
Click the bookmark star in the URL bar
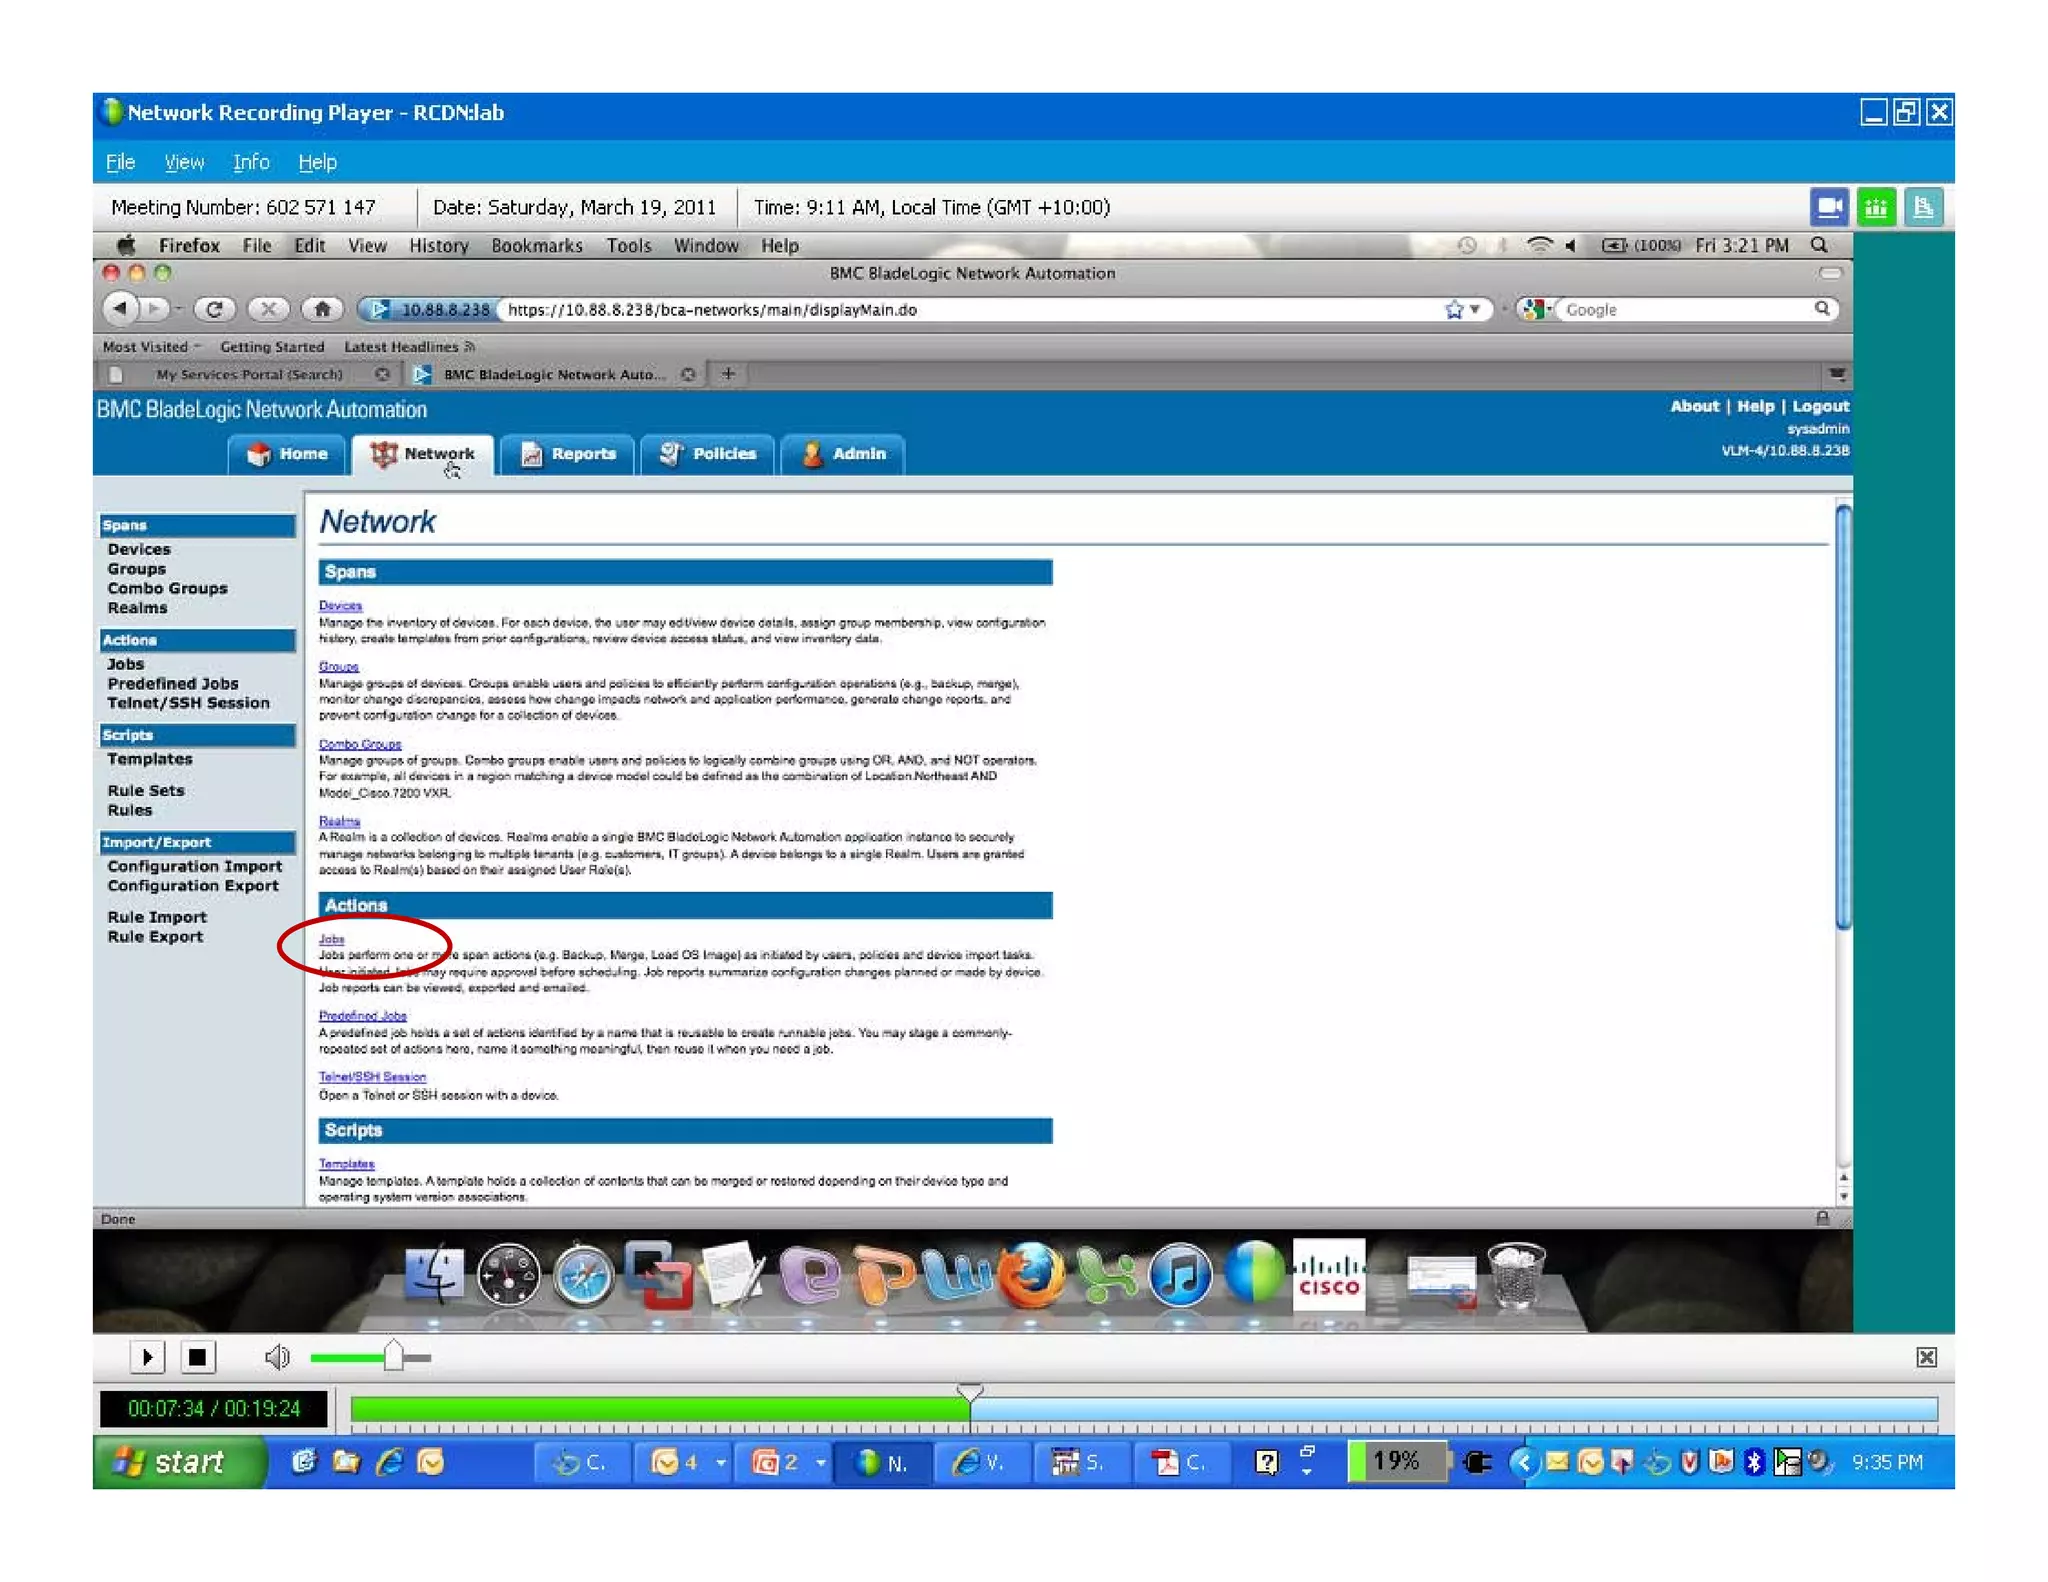1454,310
